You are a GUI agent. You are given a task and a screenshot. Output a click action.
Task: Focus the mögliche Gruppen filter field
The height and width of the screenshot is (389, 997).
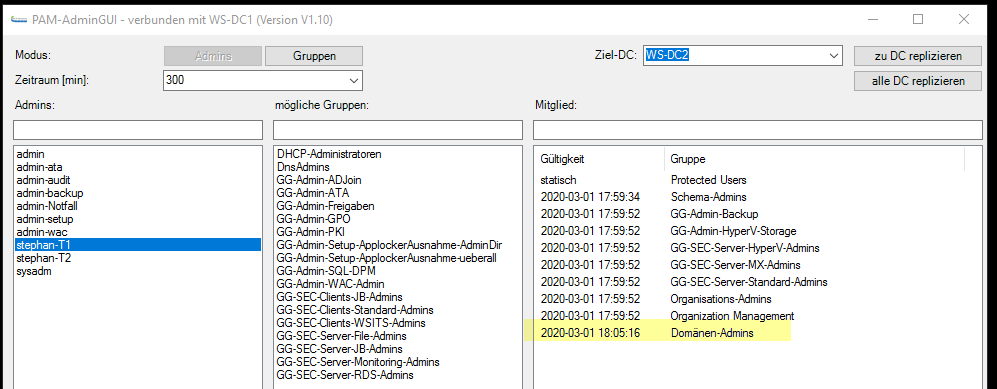(x=398, y=130)
